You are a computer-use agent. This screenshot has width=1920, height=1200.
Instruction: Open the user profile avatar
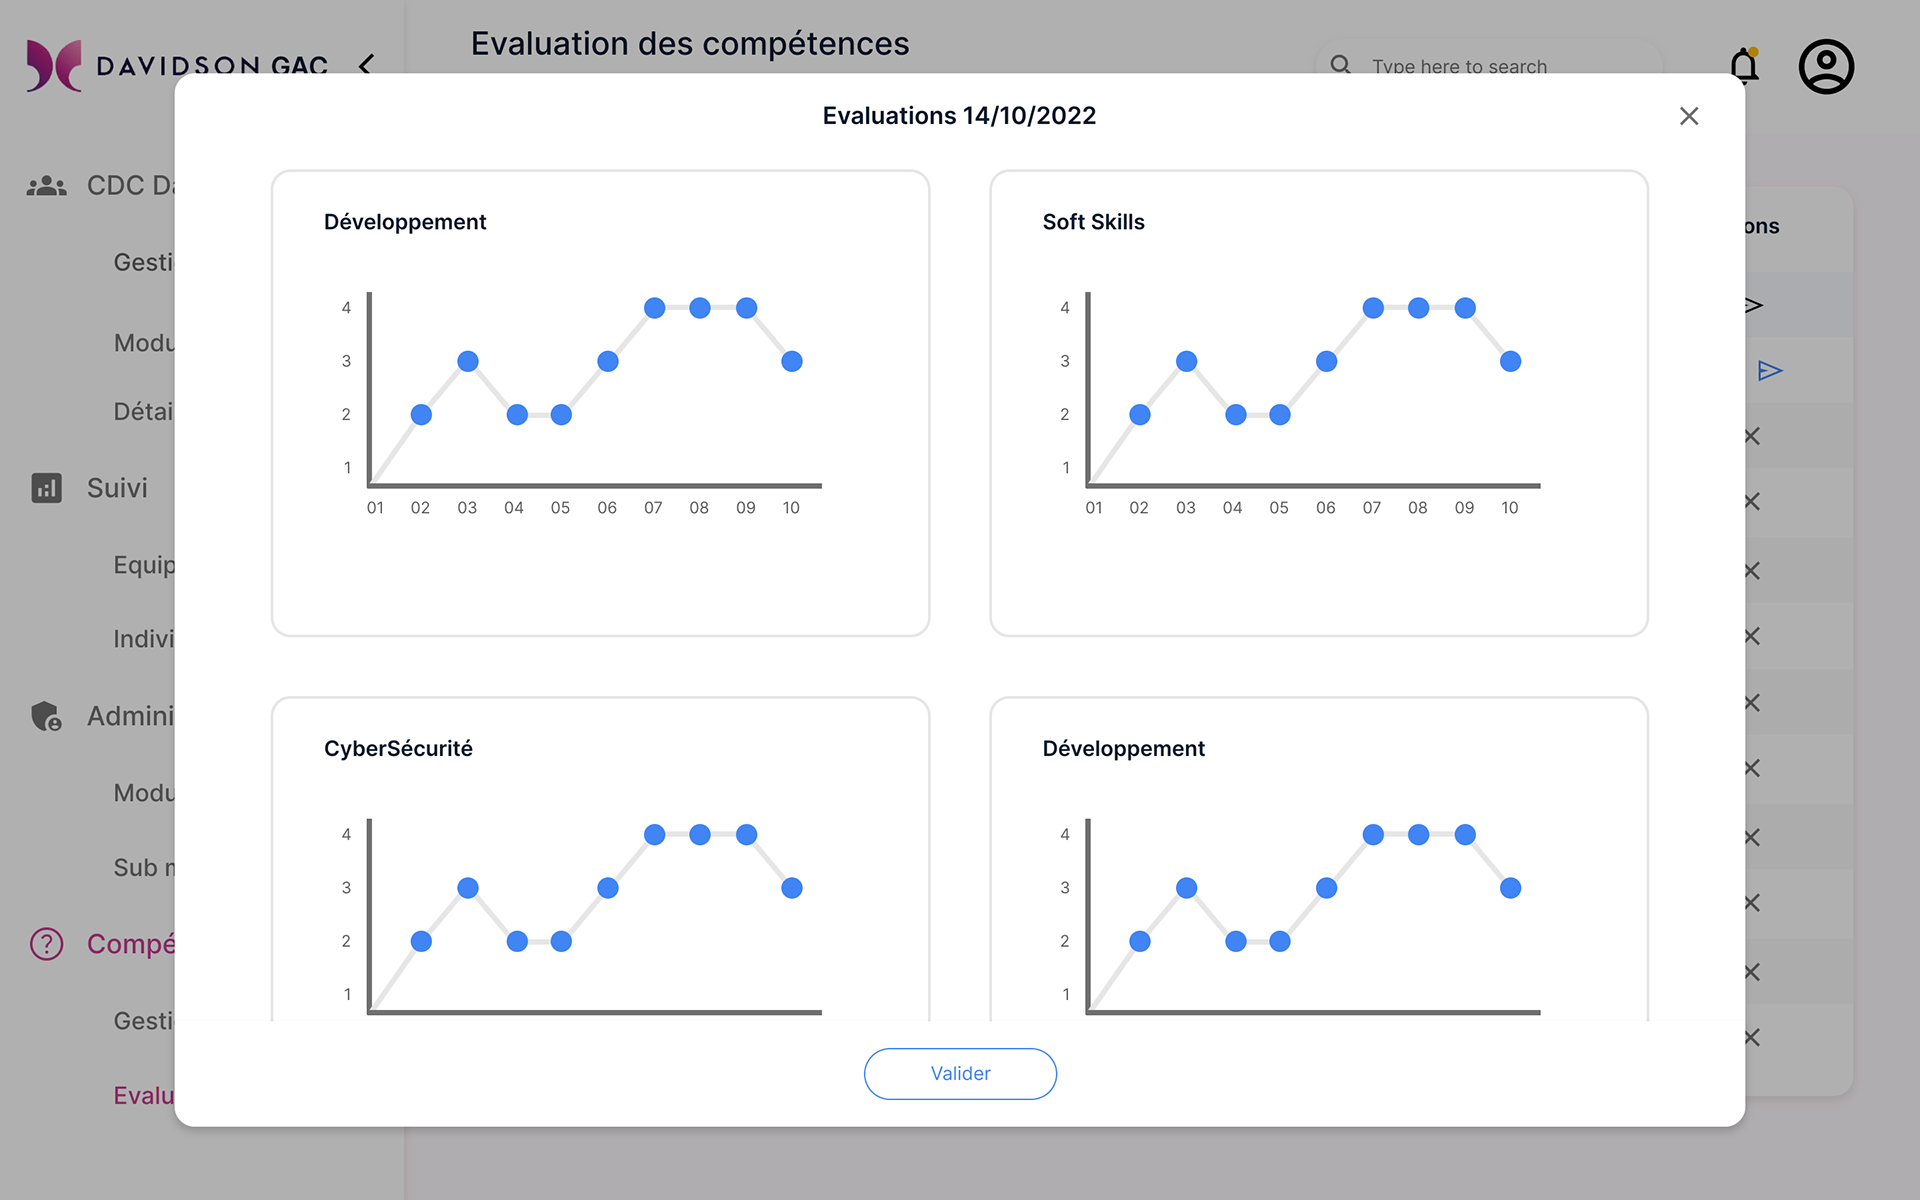click(1826, 67)
